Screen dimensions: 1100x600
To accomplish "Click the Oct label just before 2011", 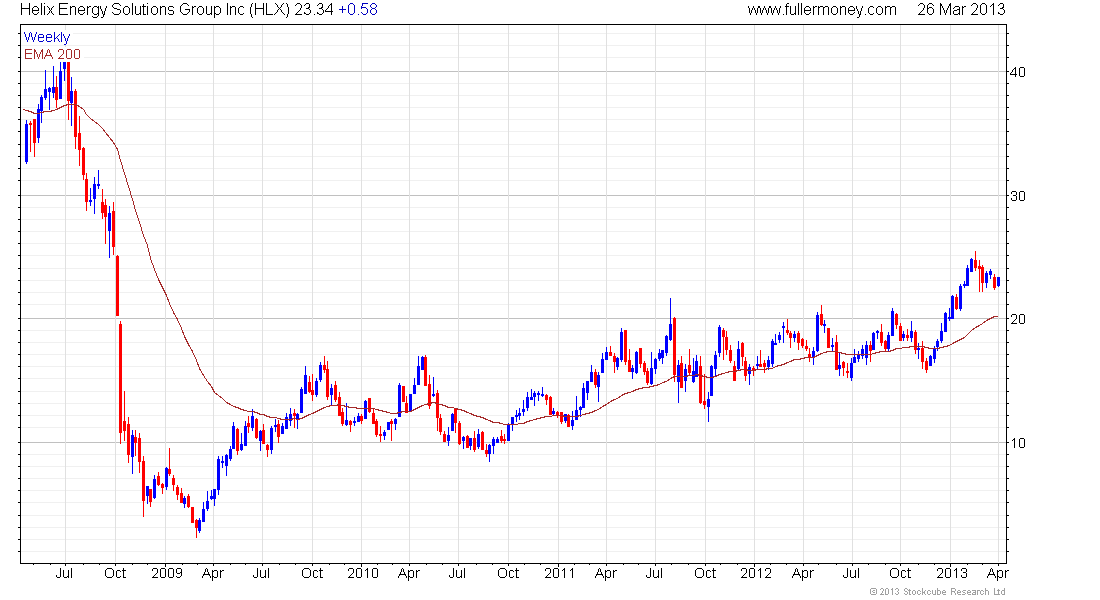I will pos(508,573).
